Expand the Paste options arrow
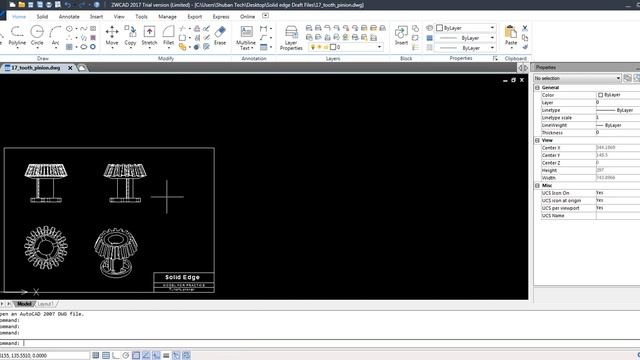The height and width of the screenshot is (360, 640). click(x=511, y=48)
